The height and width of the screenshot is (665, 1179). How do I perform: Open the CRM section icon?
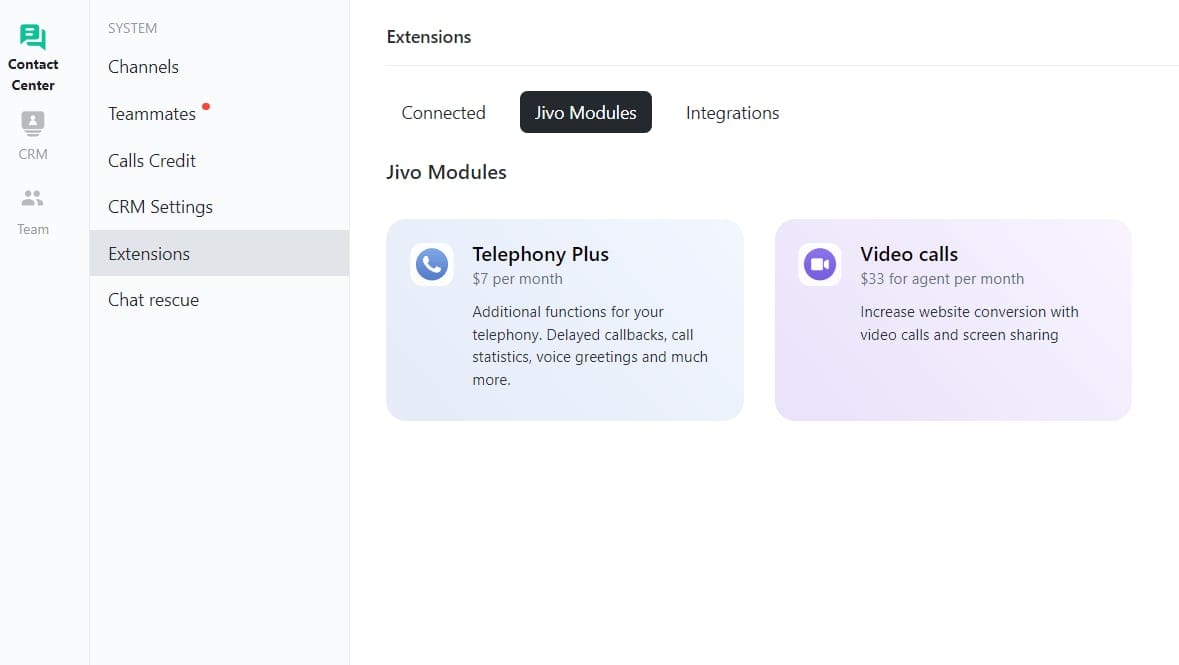[x=33, y=123]
